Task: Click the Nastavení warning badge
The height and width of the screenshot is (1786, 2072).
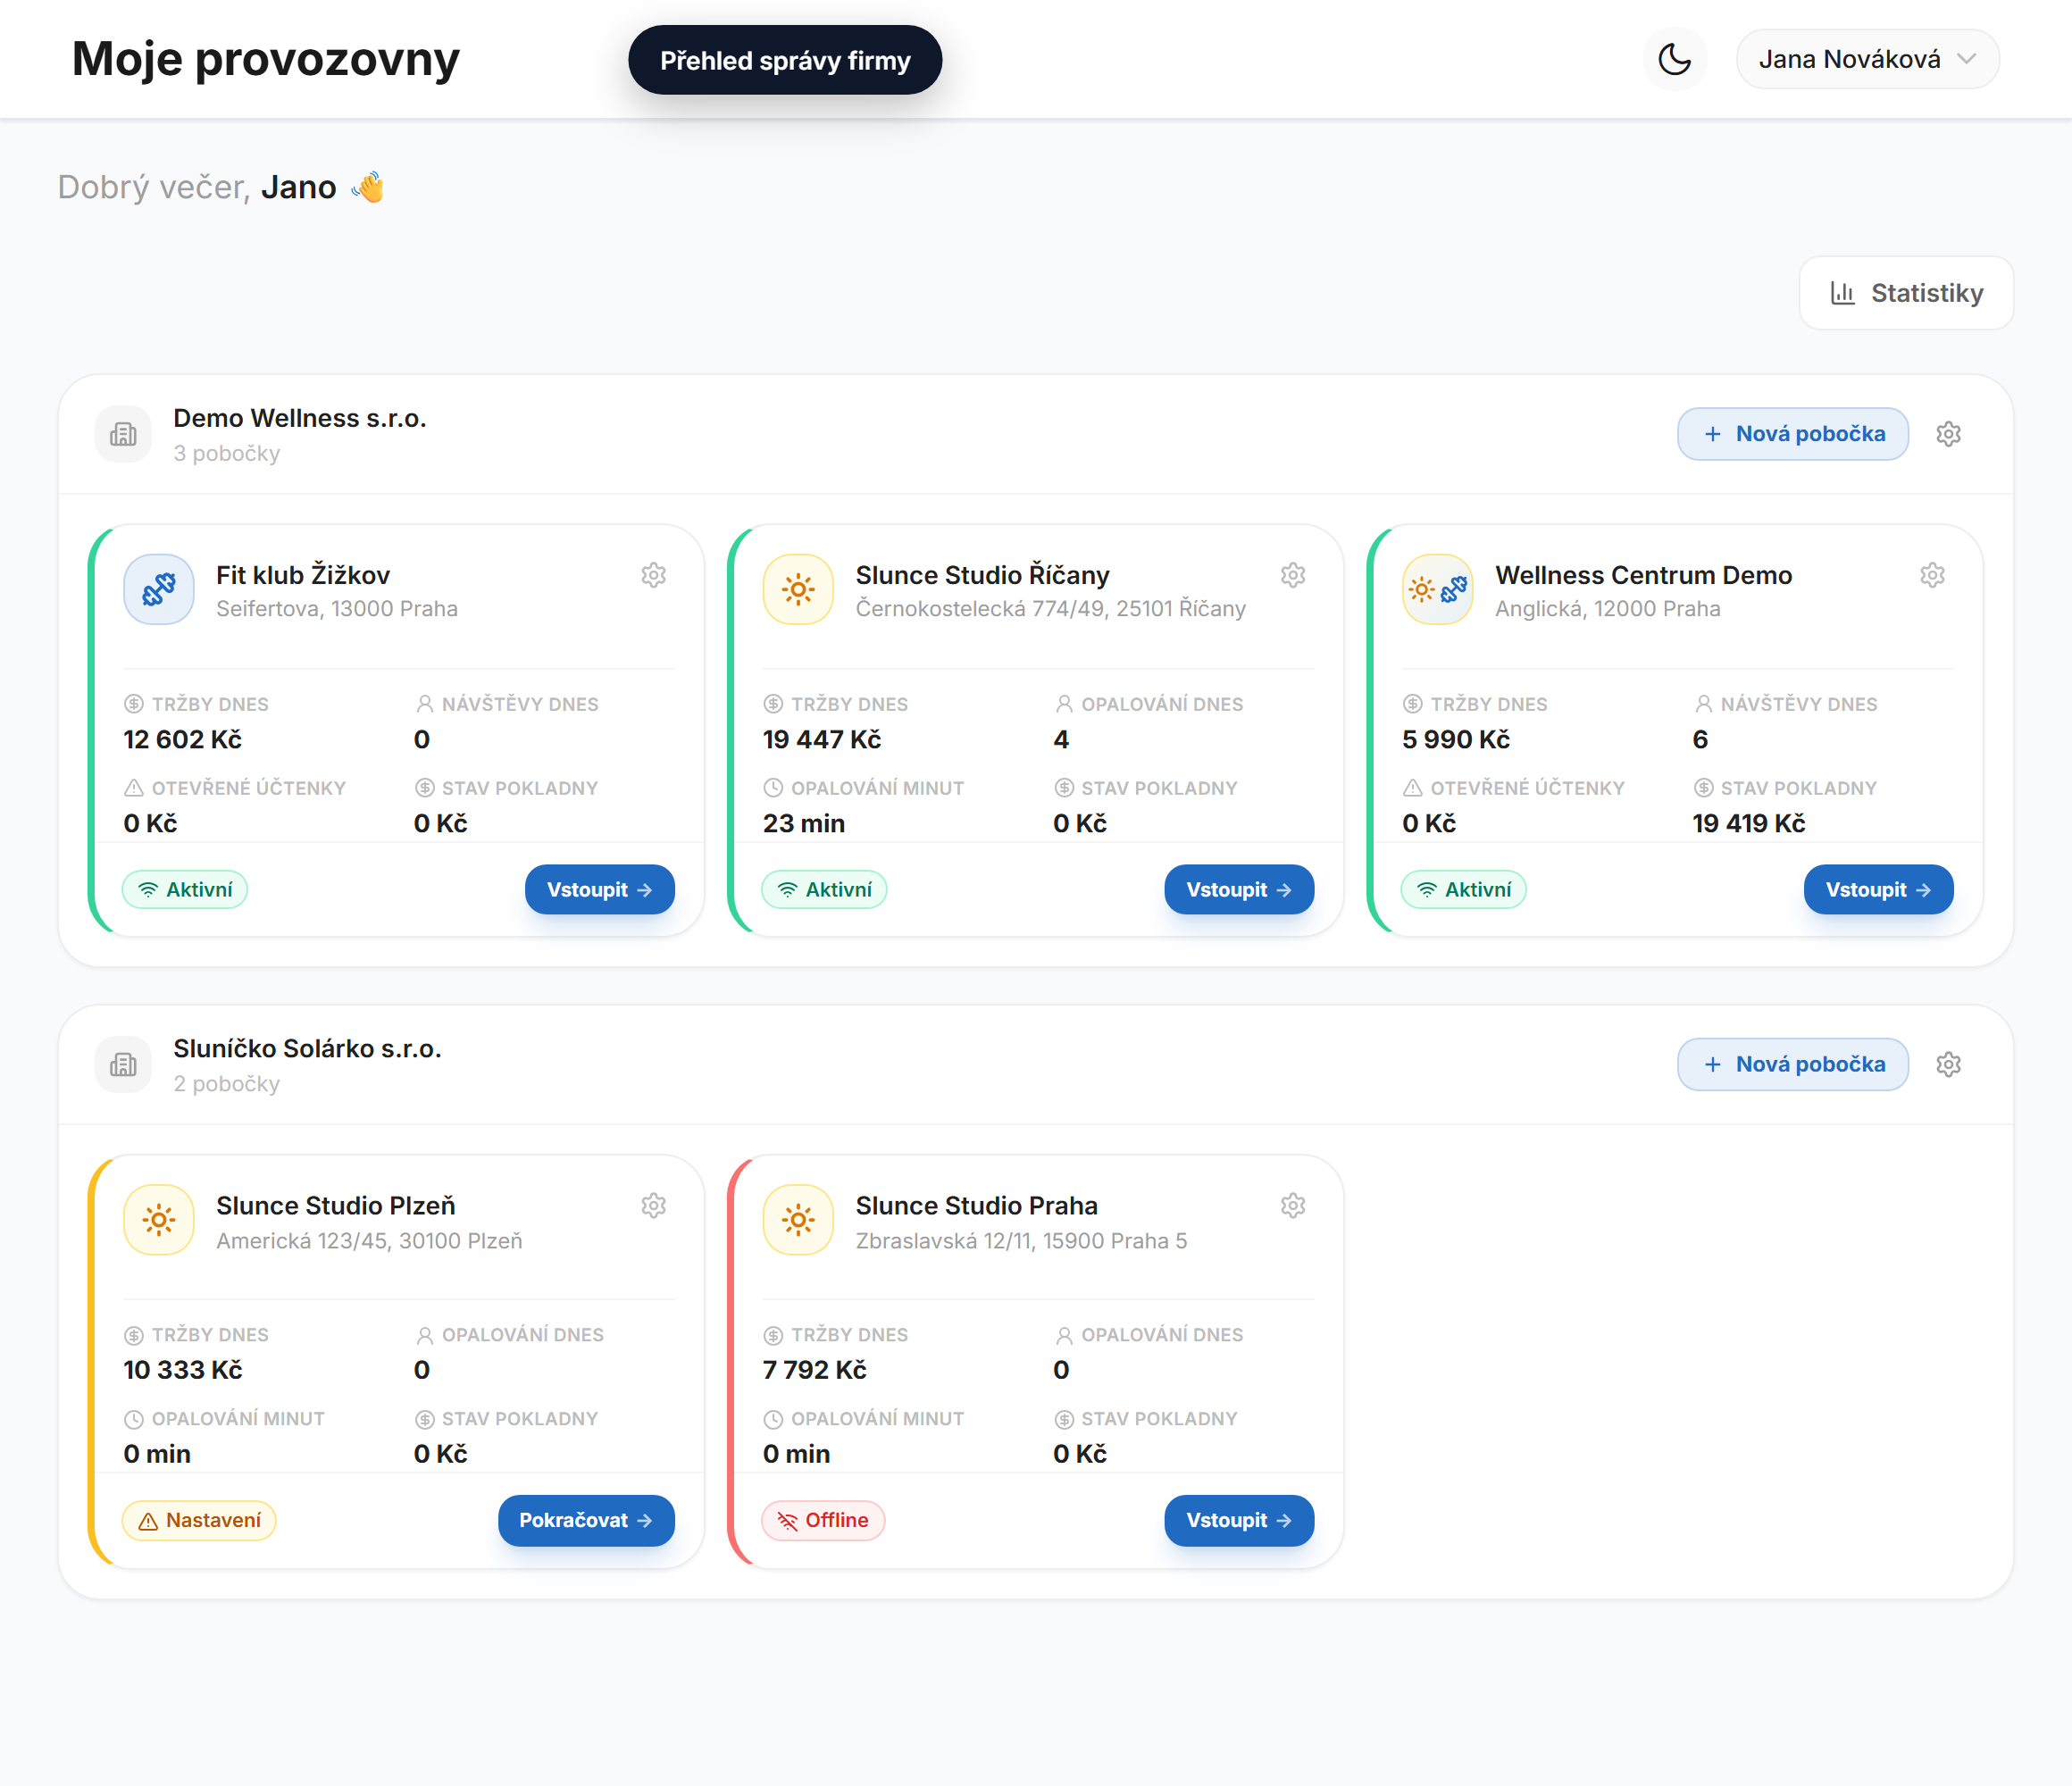Action: click(199, 1520)
